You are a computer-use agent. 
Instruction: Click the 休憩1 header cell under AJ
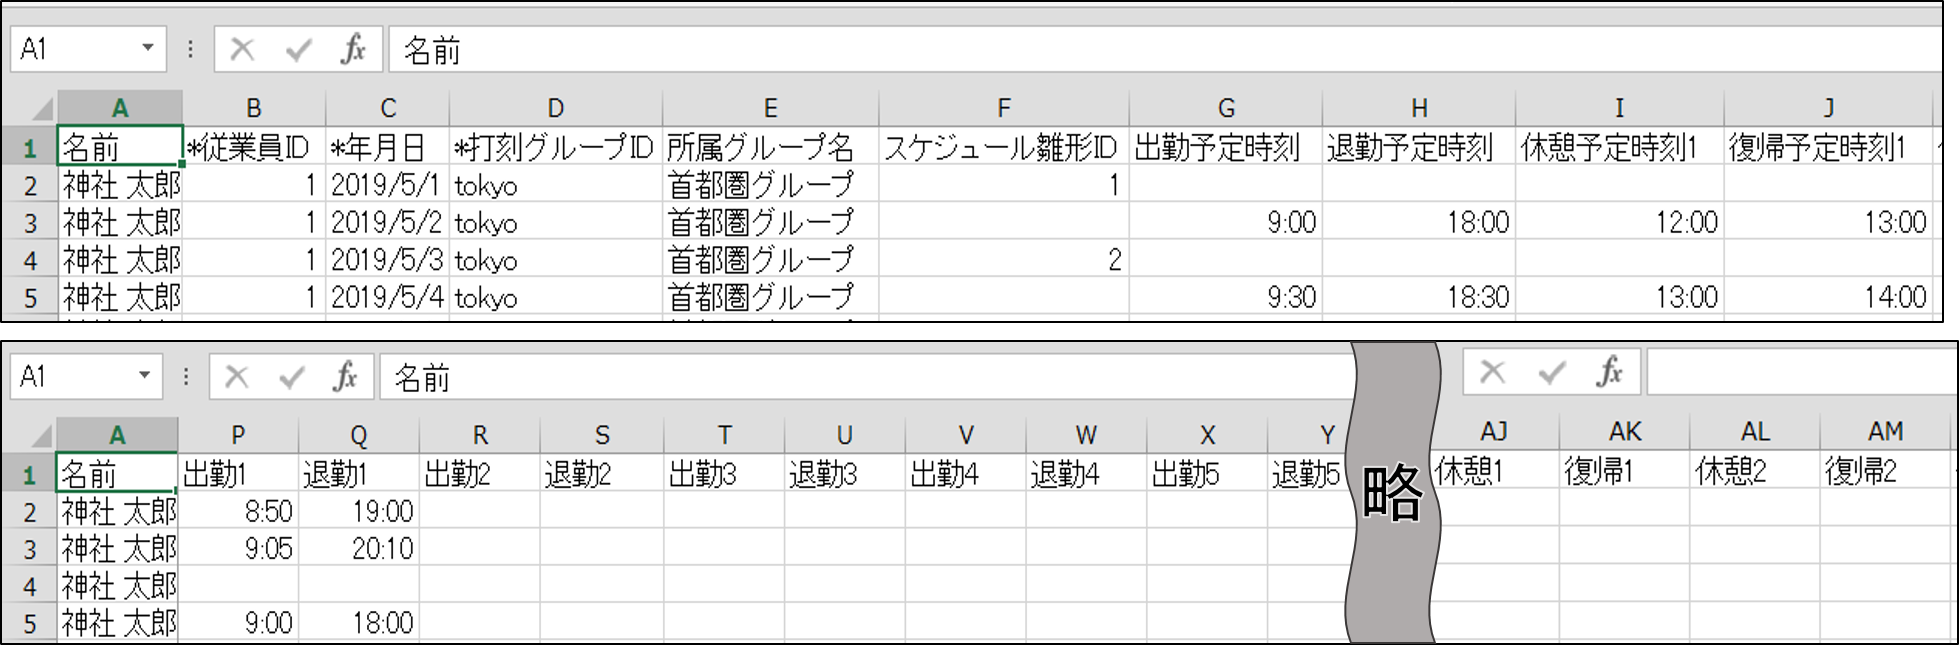tap(1494, 470)
